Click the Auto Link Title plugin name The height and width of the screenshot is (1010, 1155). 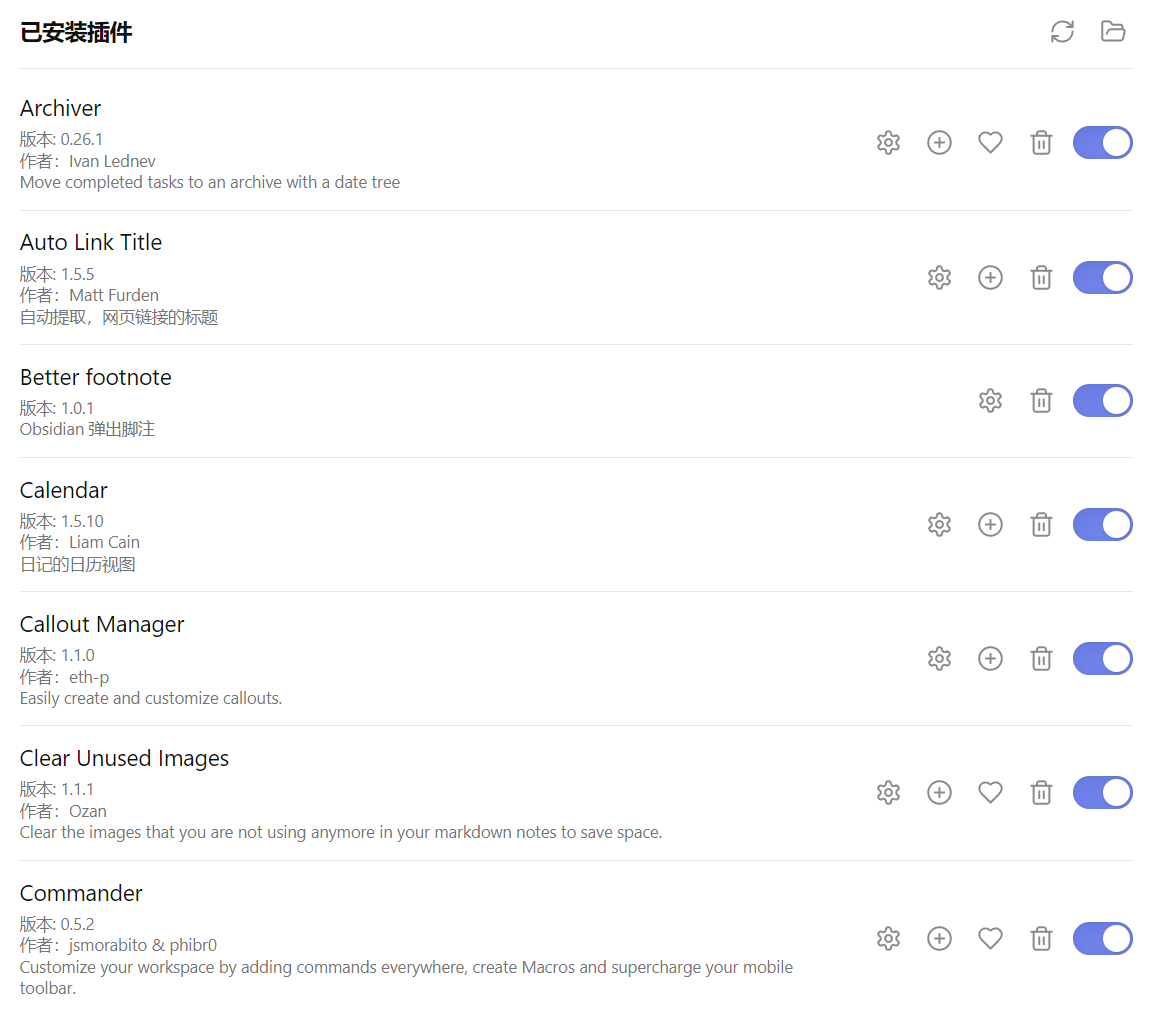(x=91, y=242)
